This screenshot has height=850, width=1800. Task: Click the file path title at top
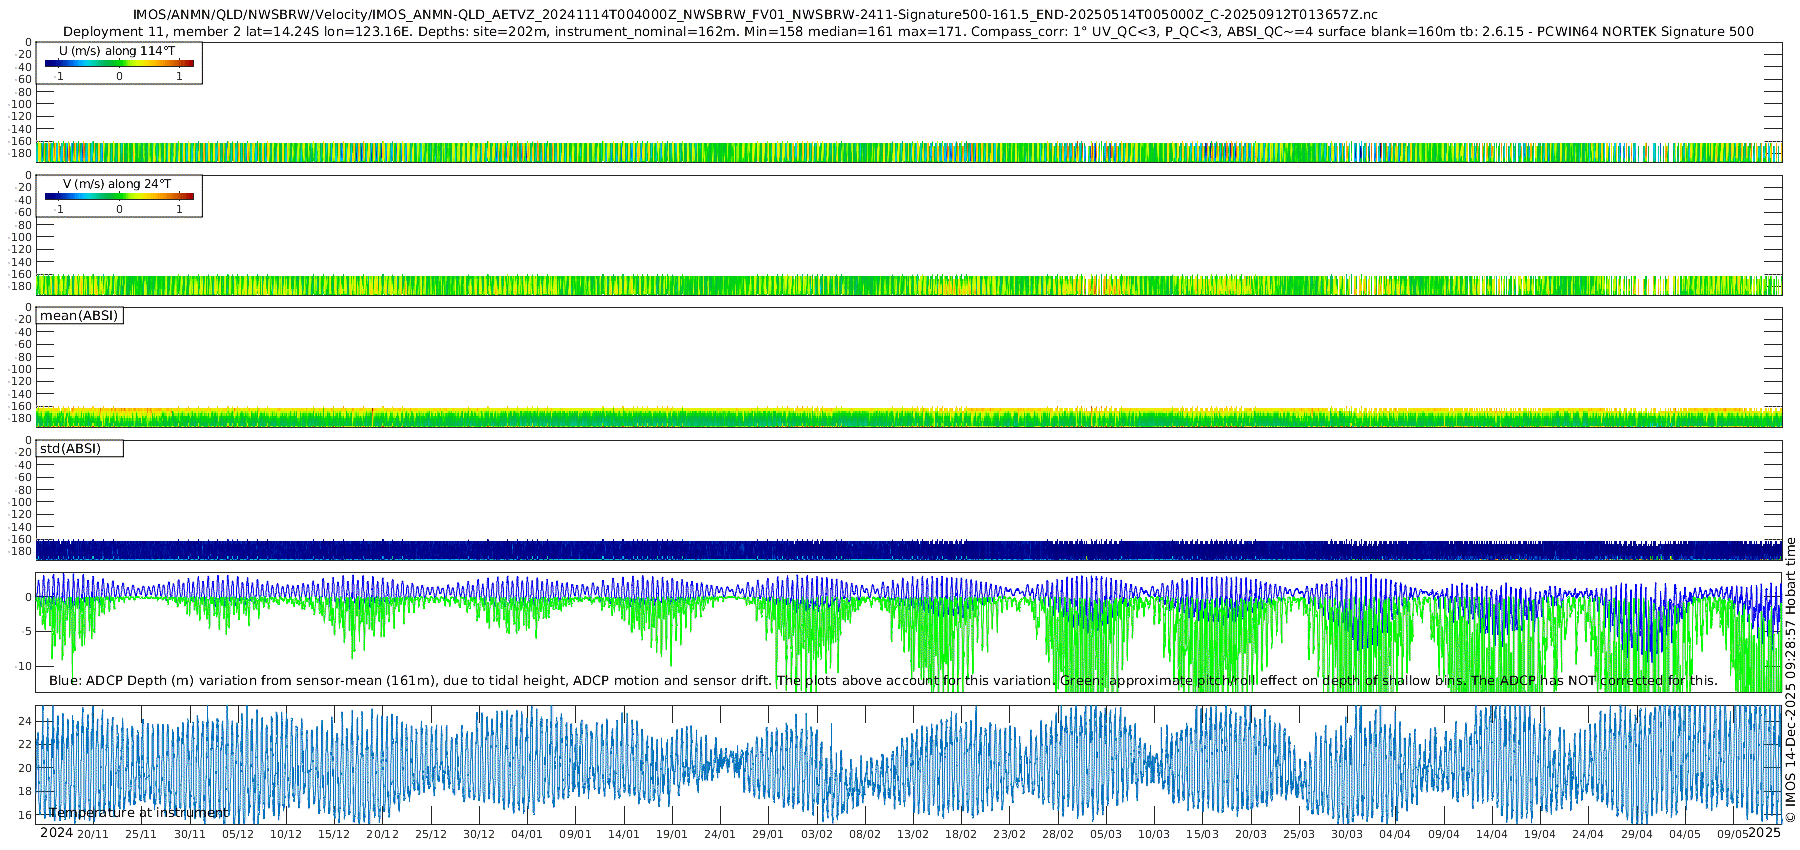755,14
